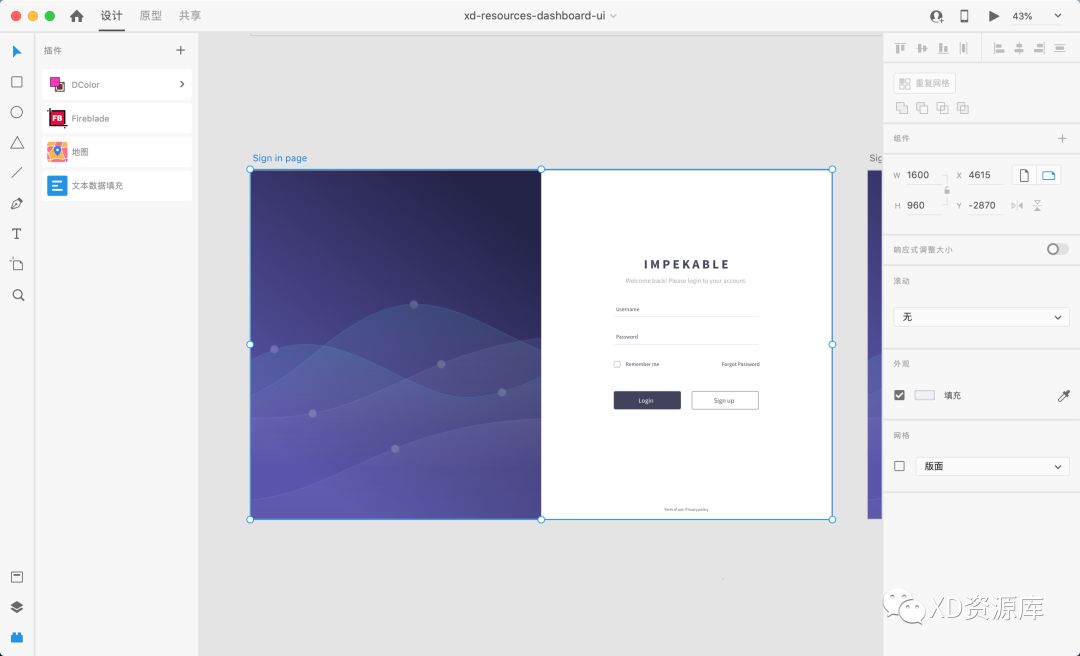This screenshot has height=656, width=1080.
Task: Click the Login button on artboard
Action: (x=647, y=400)
